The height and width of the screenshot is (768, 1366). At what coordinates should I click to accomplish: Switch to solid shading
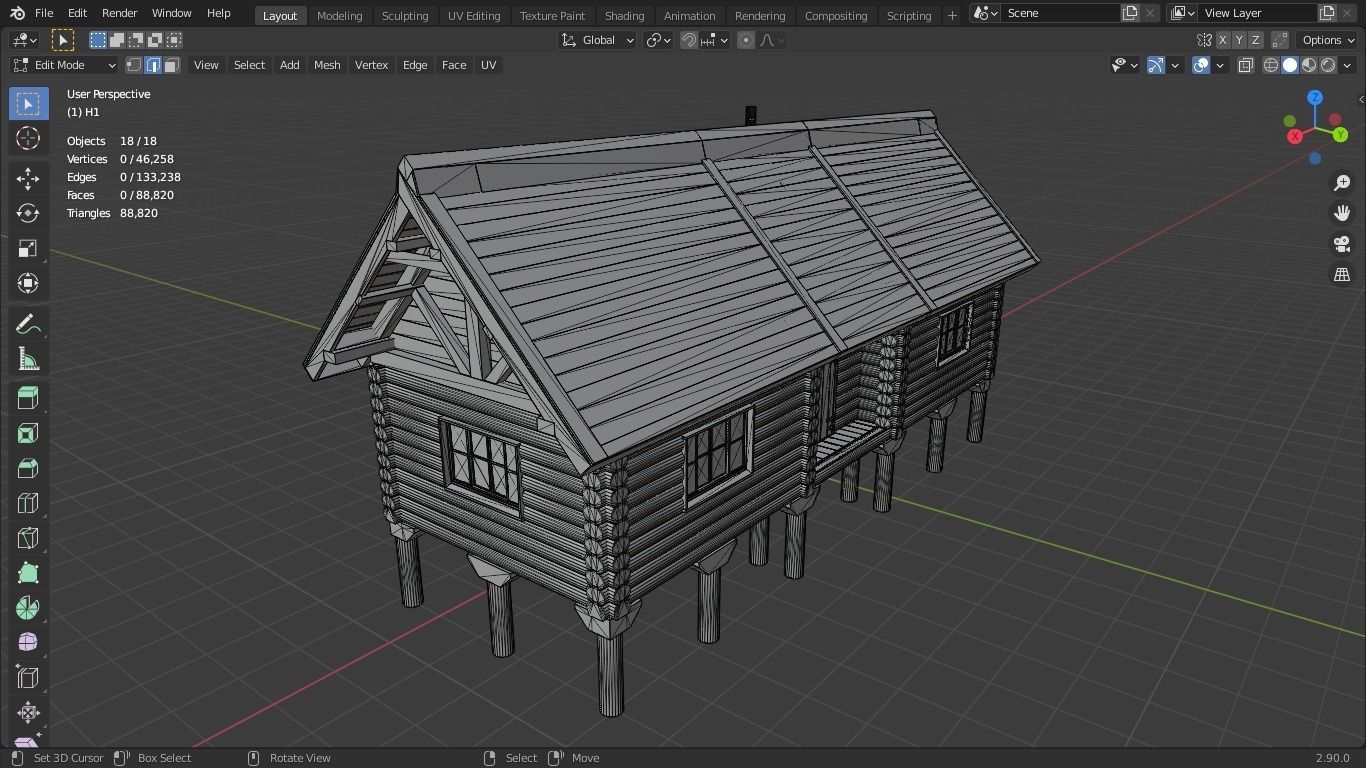pos(1290,65)
